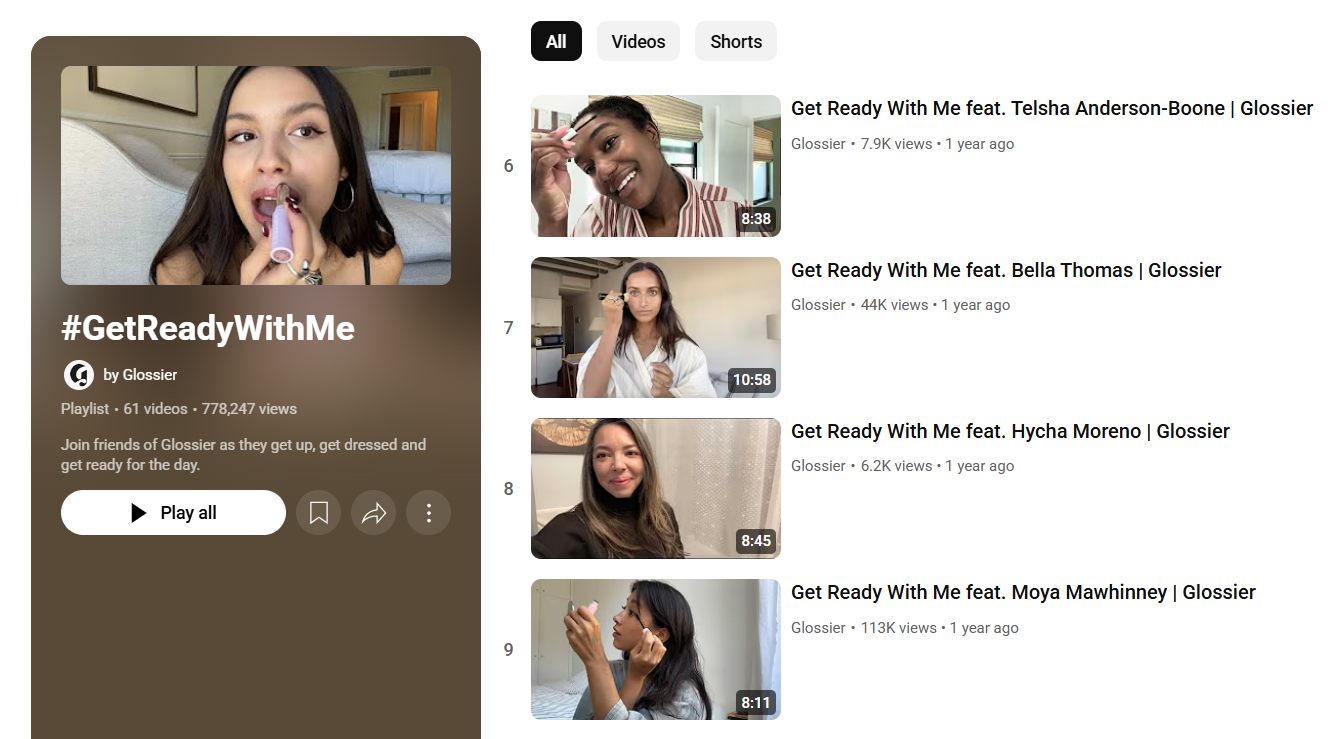Click the 'Join friends of Glossier' description text
This screenshot has height=739, width=1341.
point(243,455)
